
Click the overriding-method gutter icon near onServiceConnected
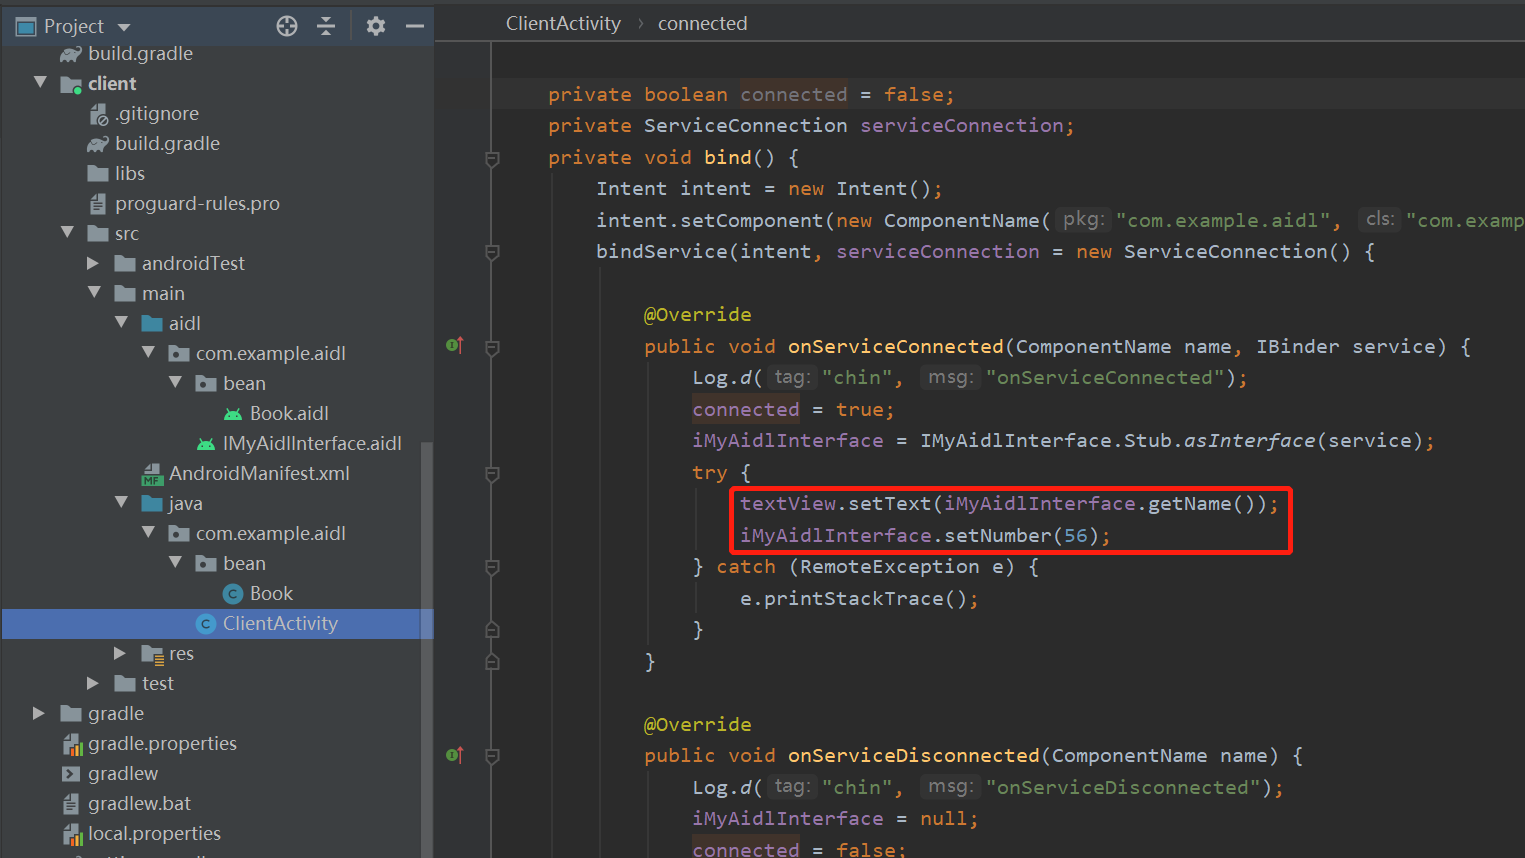coord(455,344)
